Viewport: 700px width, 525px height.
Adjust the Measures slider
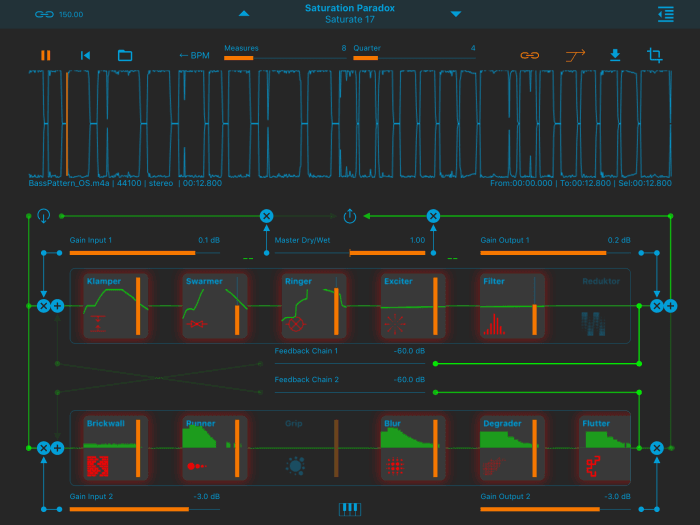click(285, 58)
